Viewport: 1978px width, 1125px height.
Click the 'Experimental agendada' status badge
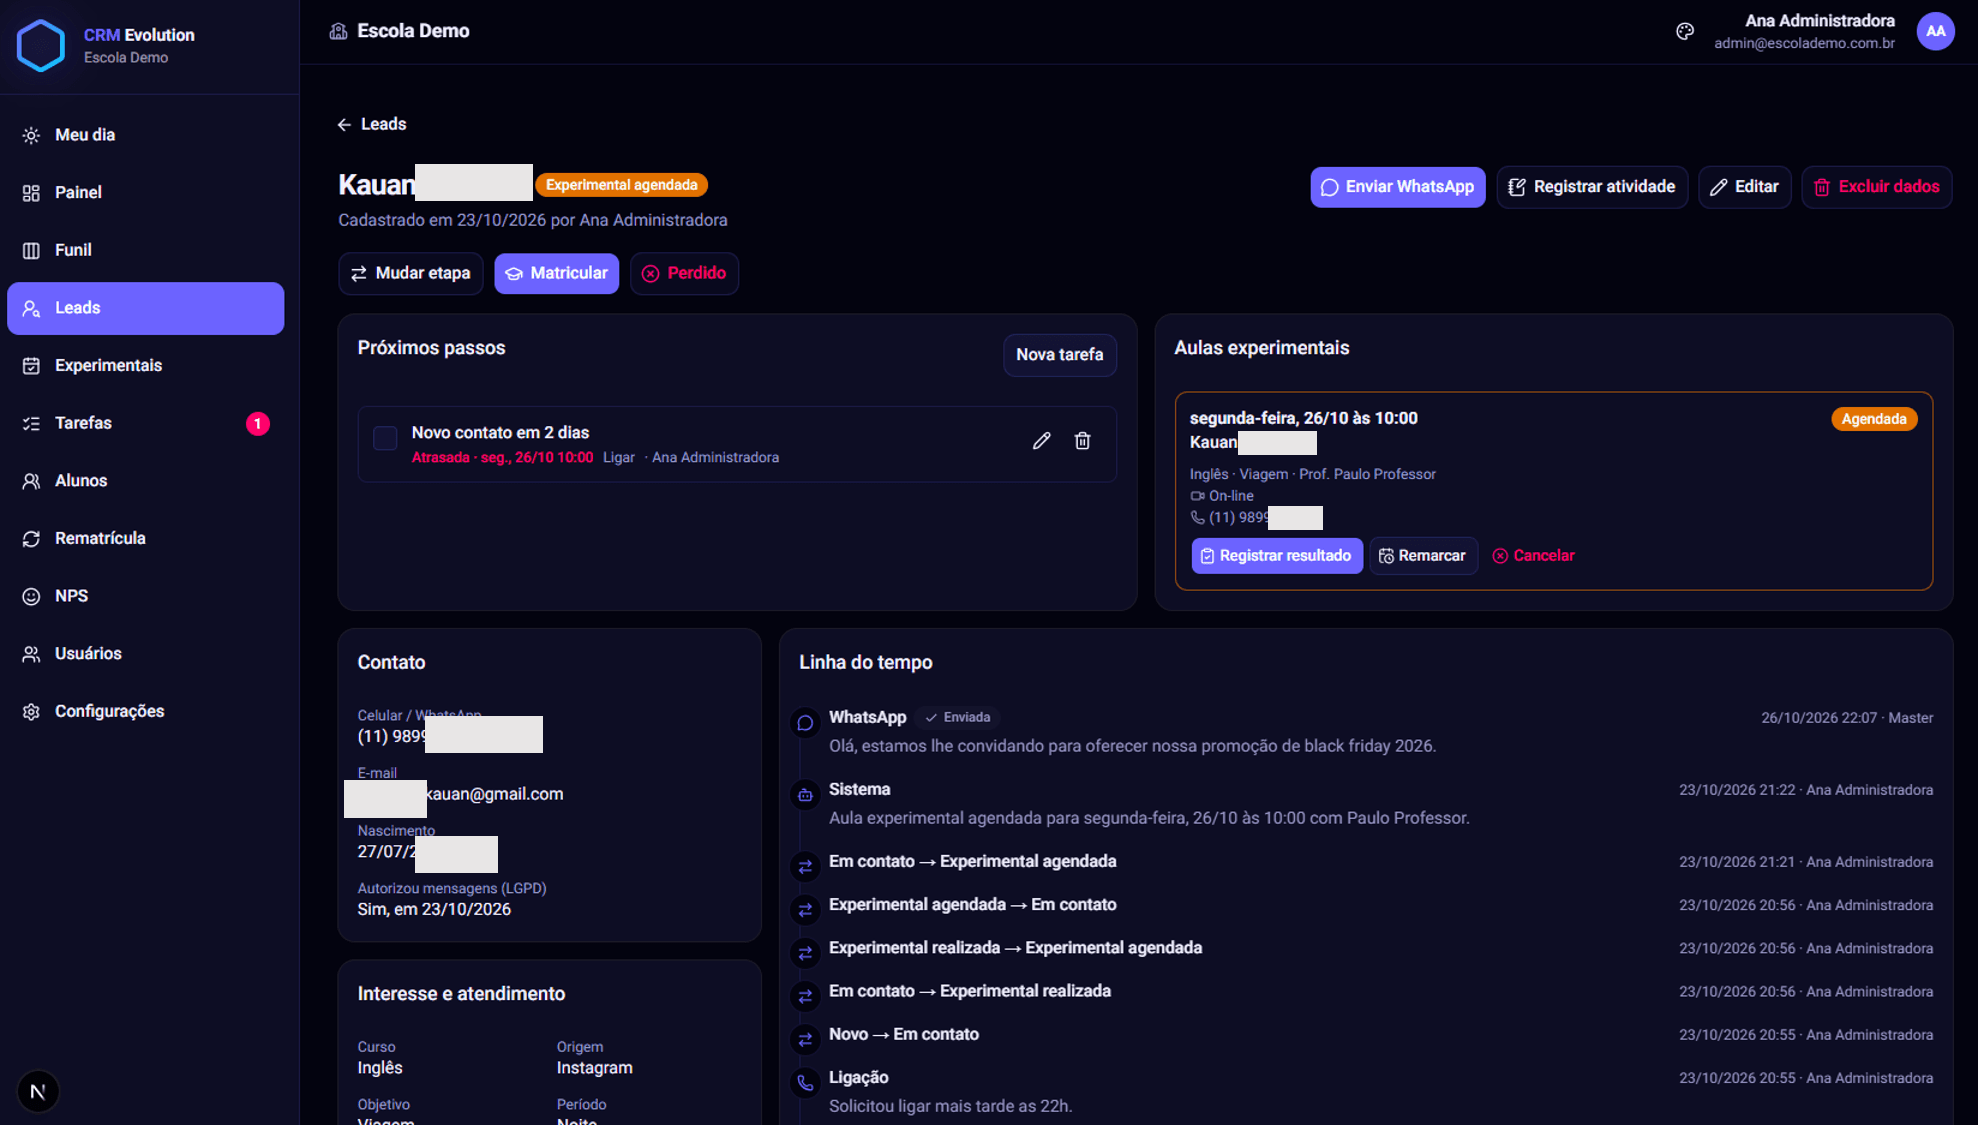point(621,185)
